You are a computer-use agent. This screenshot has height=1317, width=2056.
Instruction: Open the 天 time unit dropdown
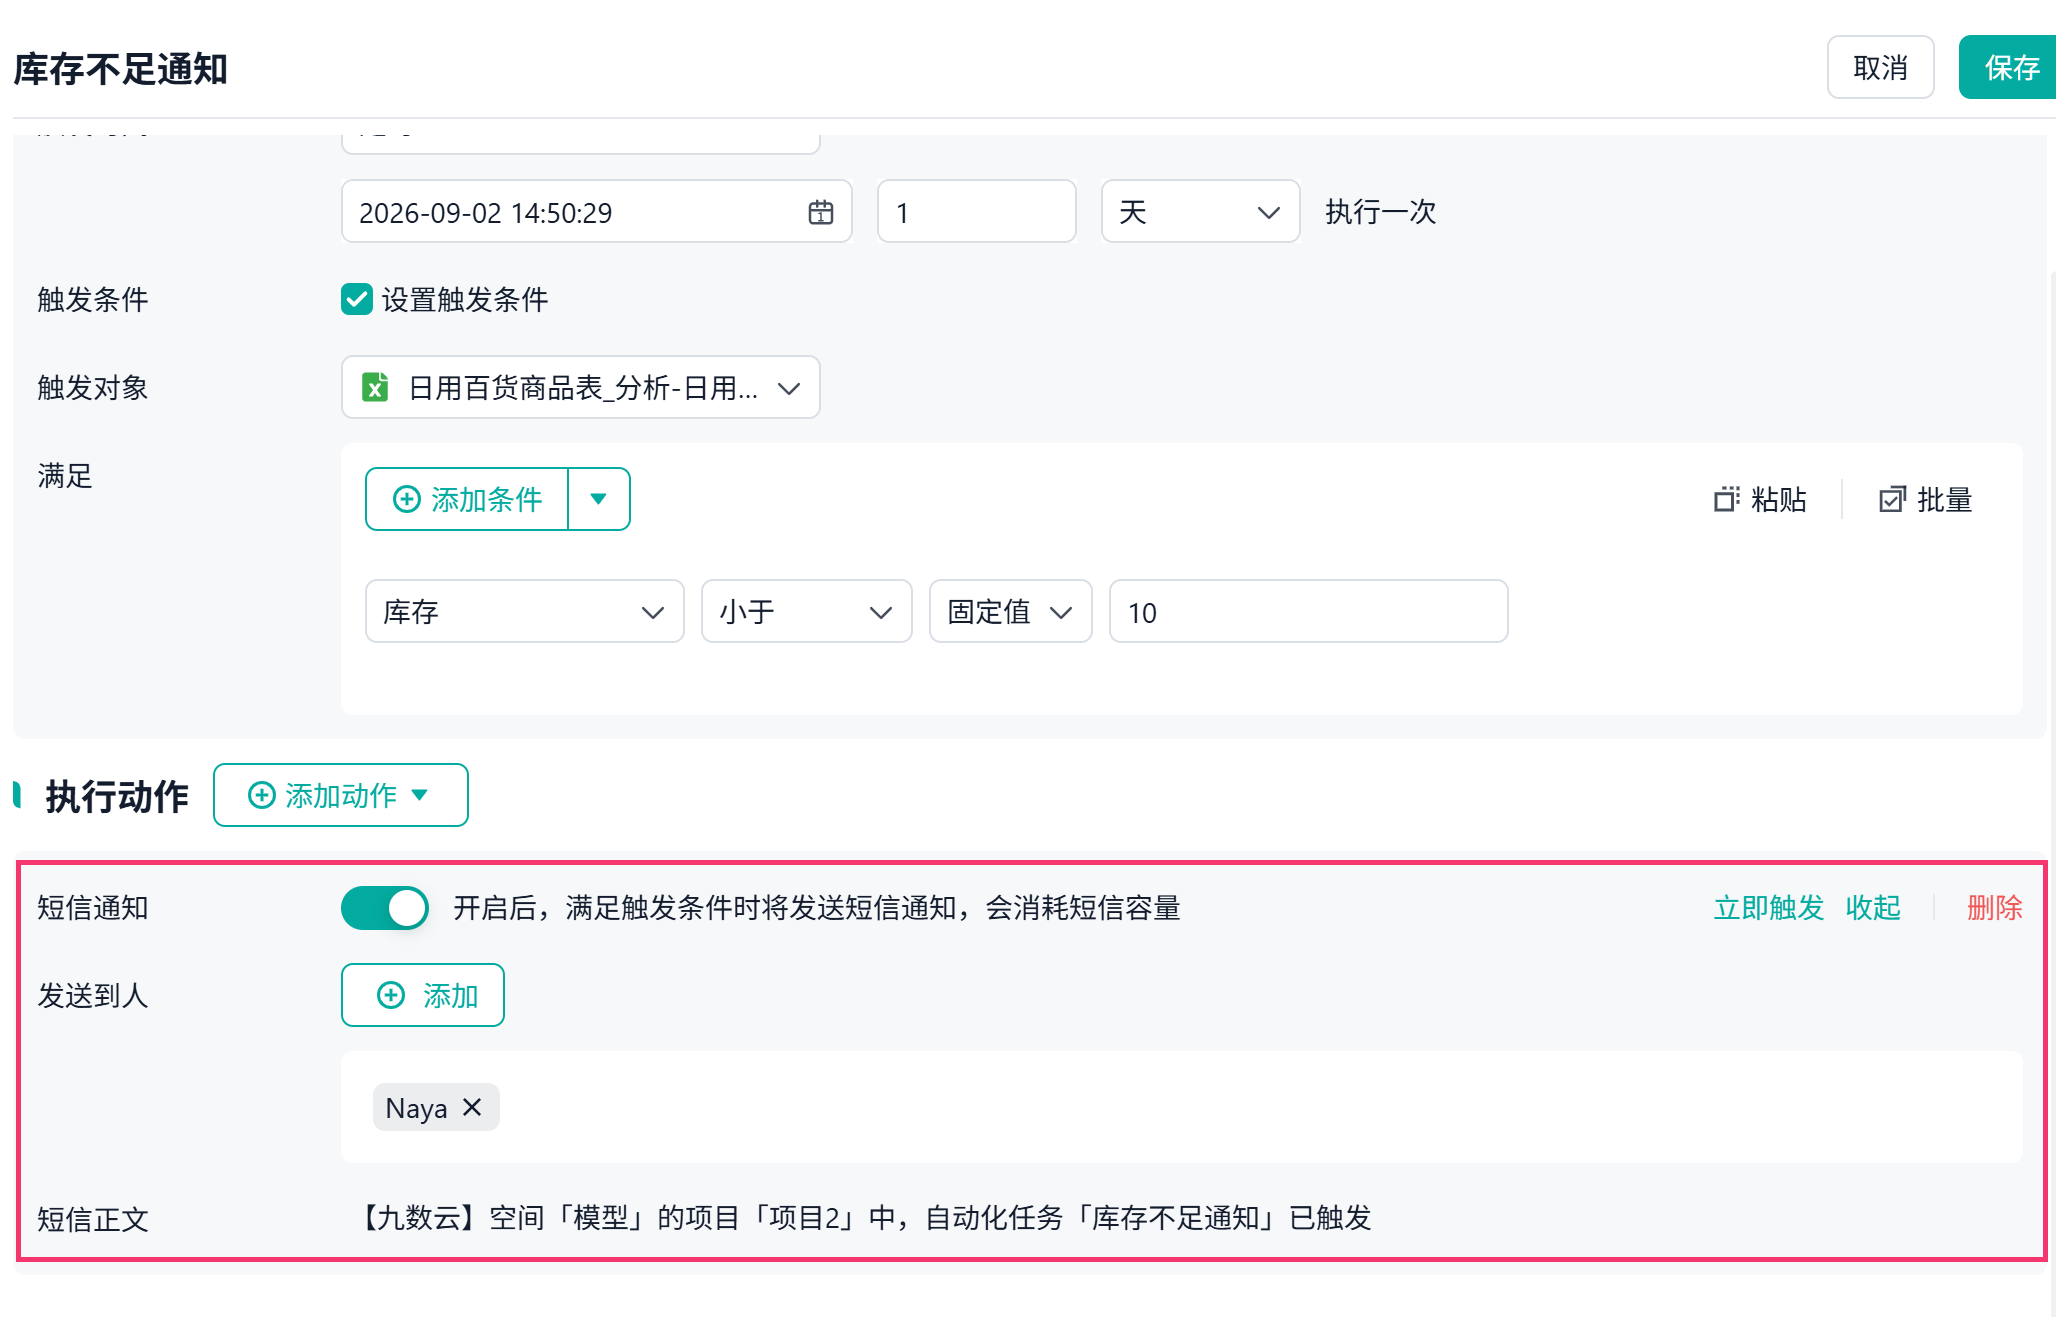click(x=1200, y=211)
